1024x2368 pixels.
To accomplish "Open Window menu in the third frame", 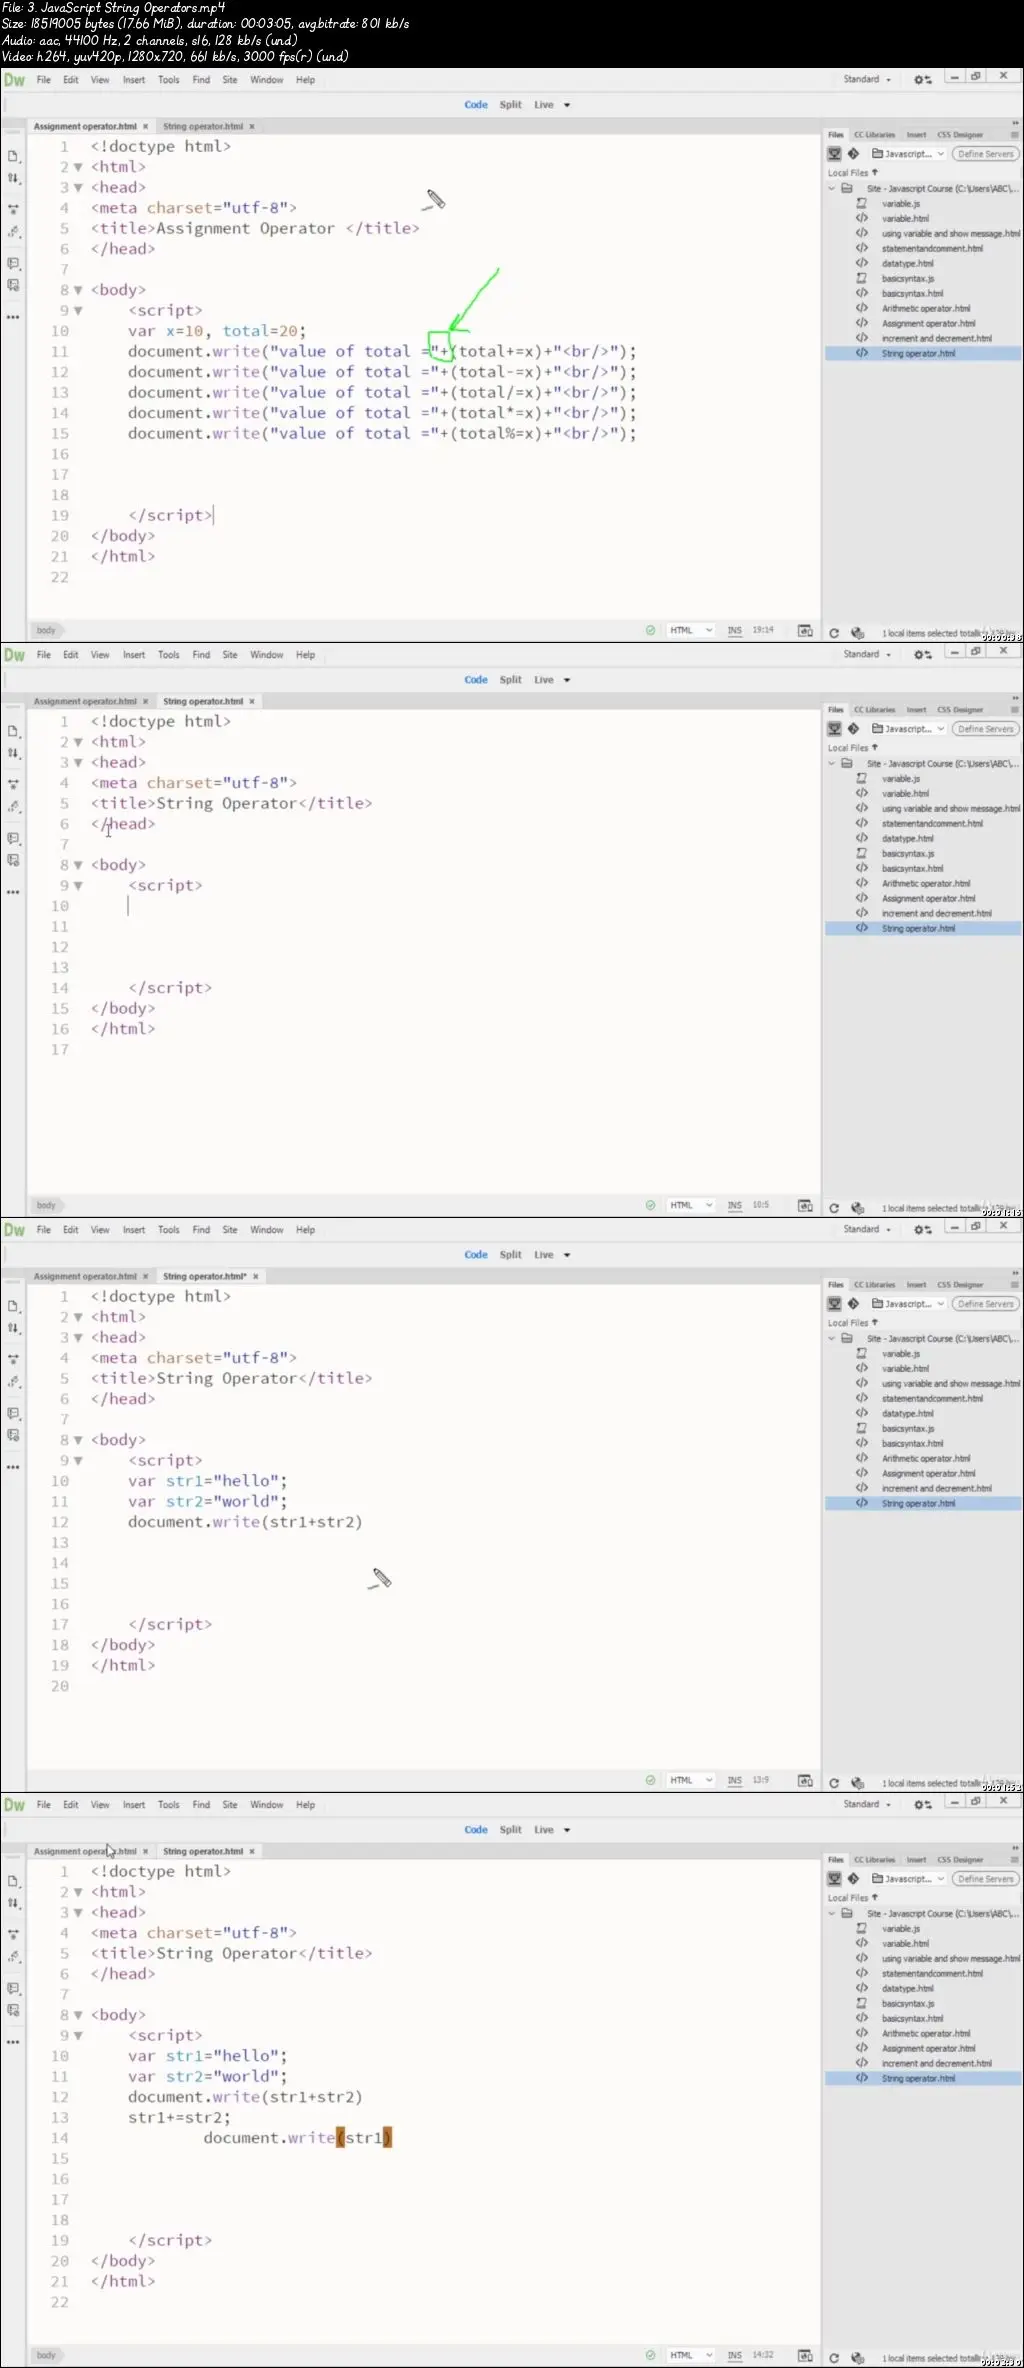I will 267,1230.
